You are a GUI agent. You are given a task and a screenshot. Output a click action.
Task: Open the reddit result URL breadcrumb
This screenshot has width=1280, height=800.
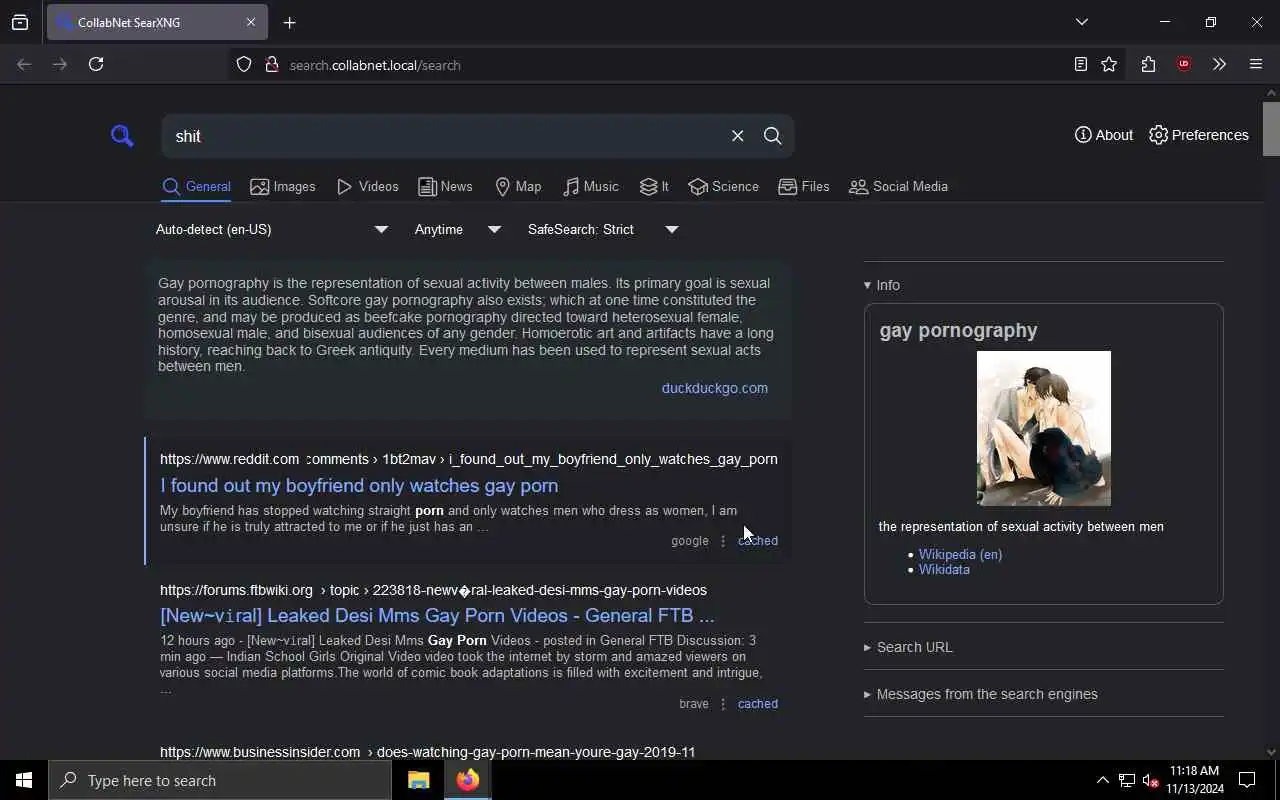pyautogui.click(x=469, y=459)
